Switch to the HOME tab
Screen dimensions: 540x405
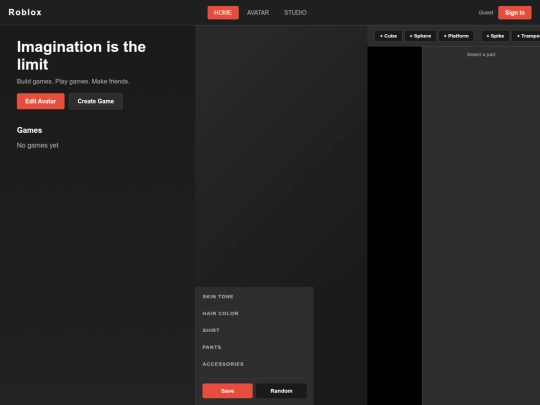click(223, 13)
